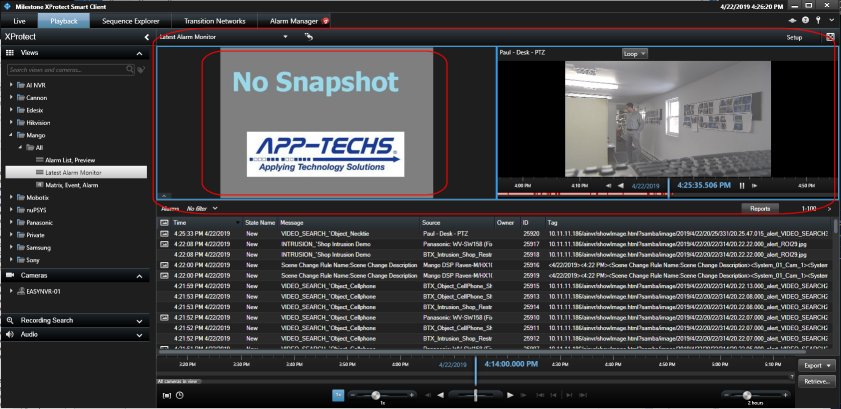The height and width of the screenshot is (409, 841).
Task: Click the image icon on 4:25:33 PM alarm
Action: [165, 234]
